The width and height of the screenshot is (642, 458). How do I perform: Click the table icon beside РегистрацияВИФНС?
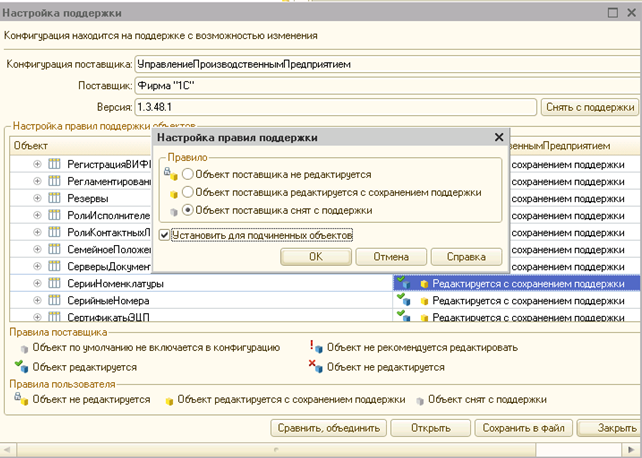pyautogui.click(x=55, y=165)
